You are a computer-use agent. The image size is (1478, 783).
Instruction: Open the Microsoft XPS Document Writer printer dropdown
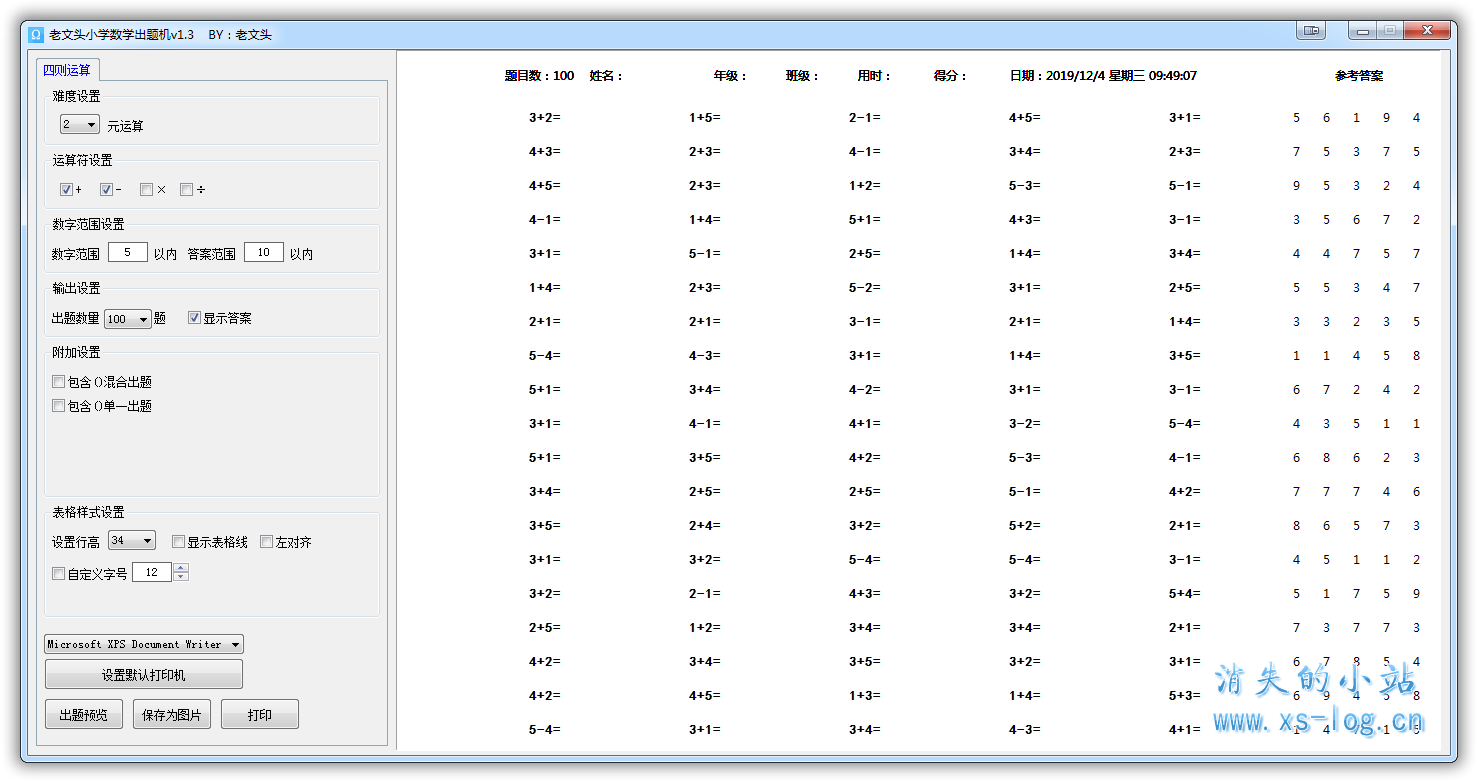click(x=144, y=644)
